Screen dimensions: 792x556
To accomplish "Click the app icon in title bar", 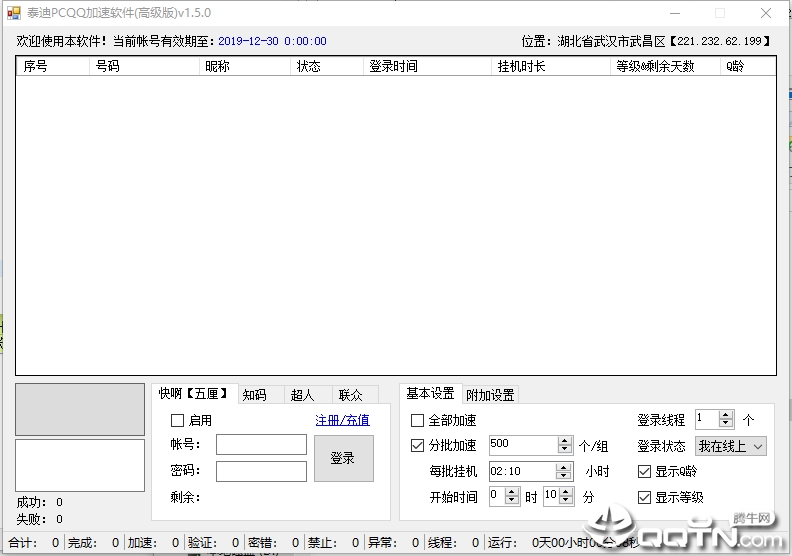I will [14, 13].
